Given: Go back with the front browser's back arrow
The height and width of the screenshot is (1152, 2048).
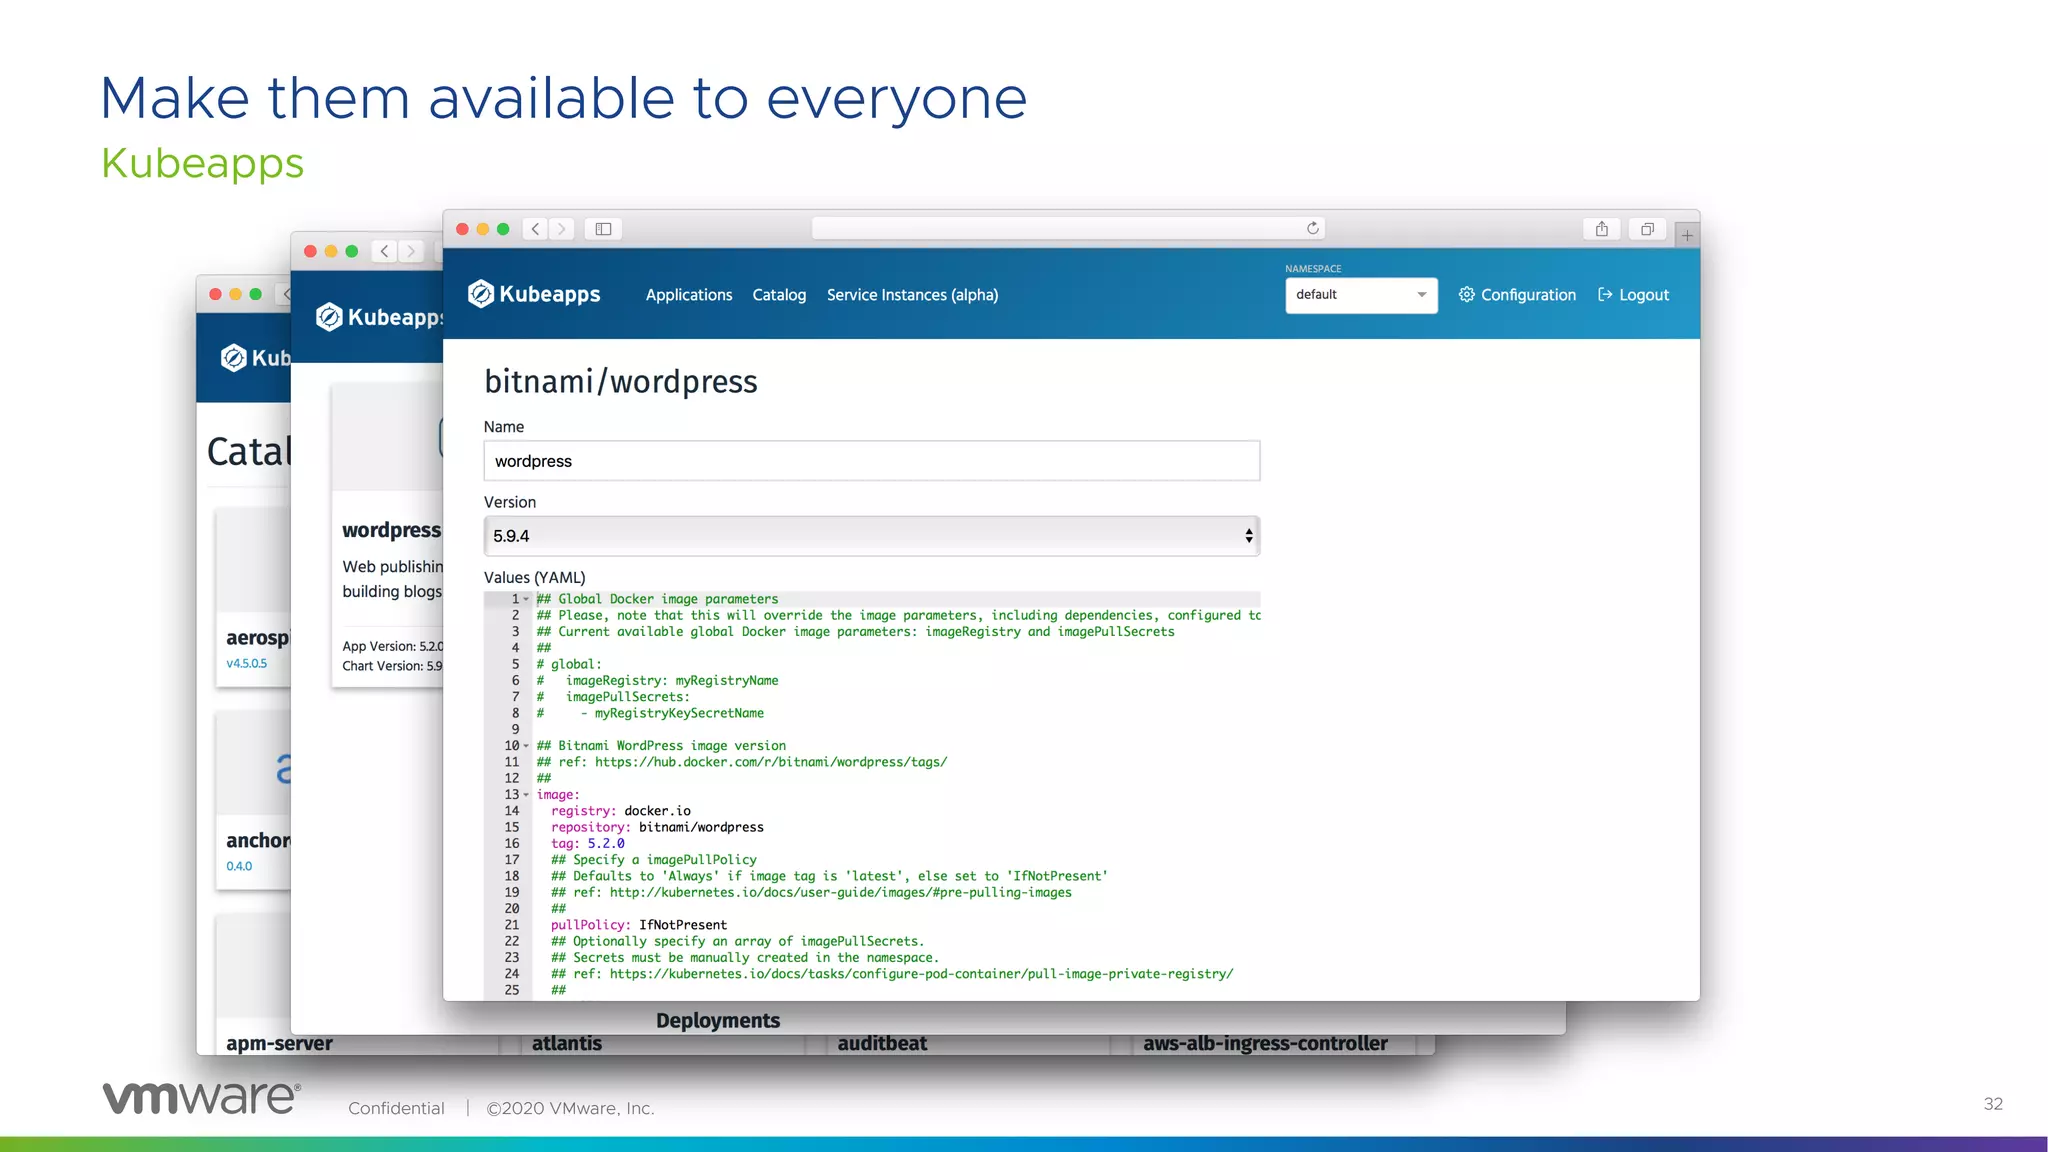Looking at the screenshot, I should [536, 229].
